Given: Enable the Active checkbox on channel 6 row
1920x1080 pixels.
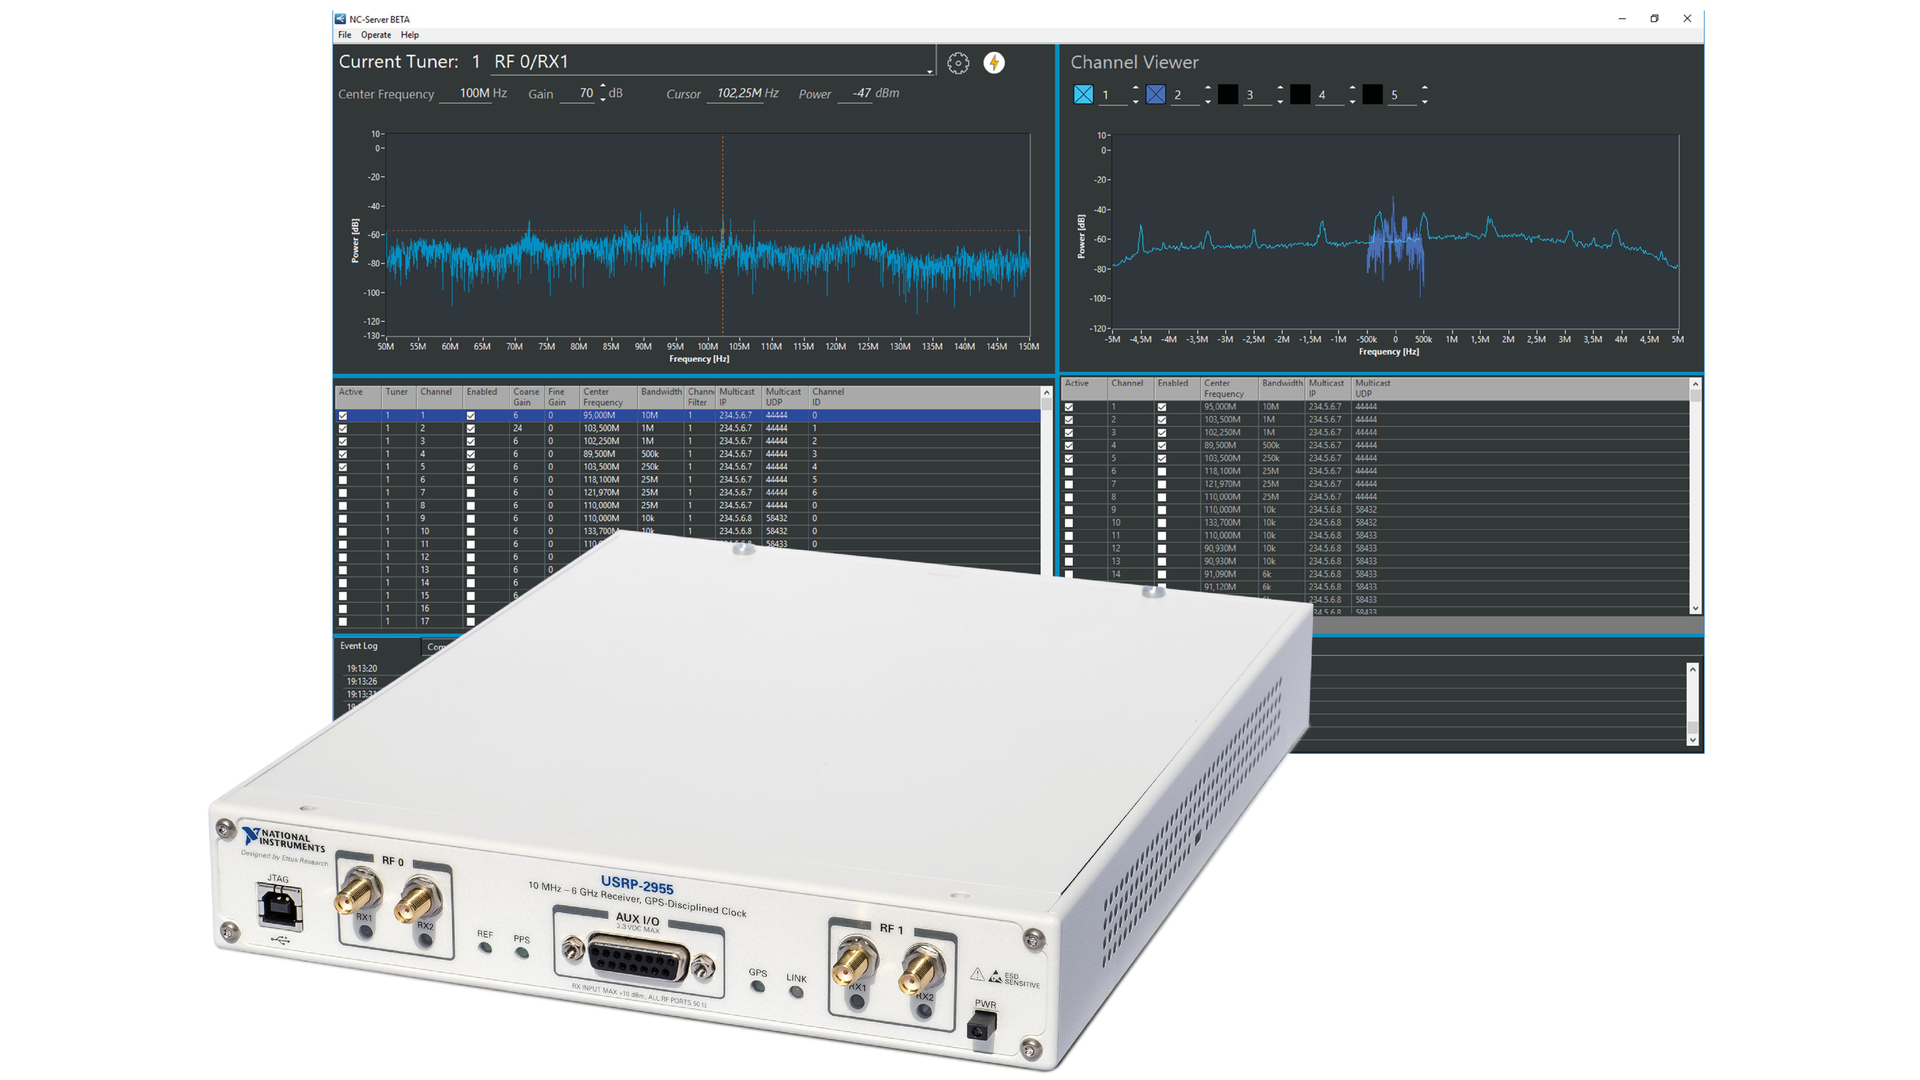Looking at the screenshot, I should 342,479.
